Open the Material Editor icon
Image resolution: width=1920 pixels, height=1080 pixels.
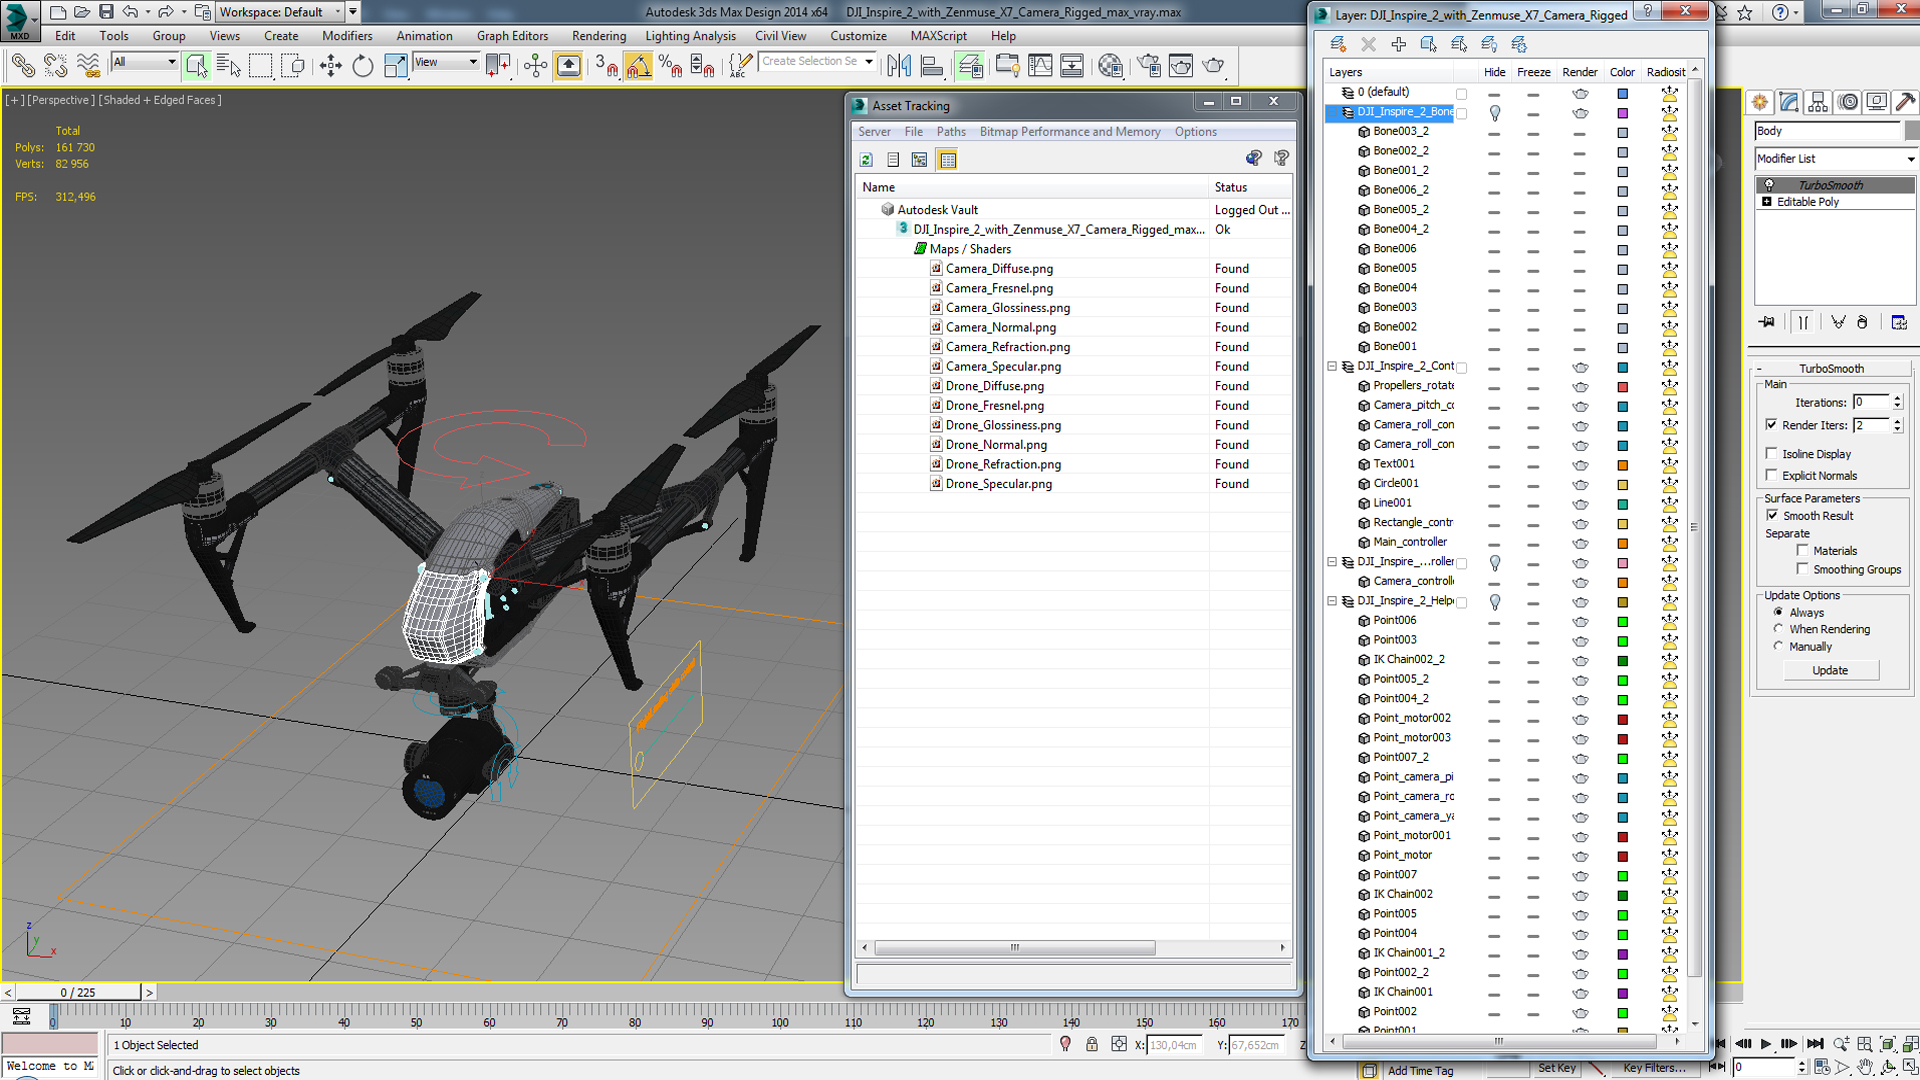pyautogui.click(x=1110, y=66)
